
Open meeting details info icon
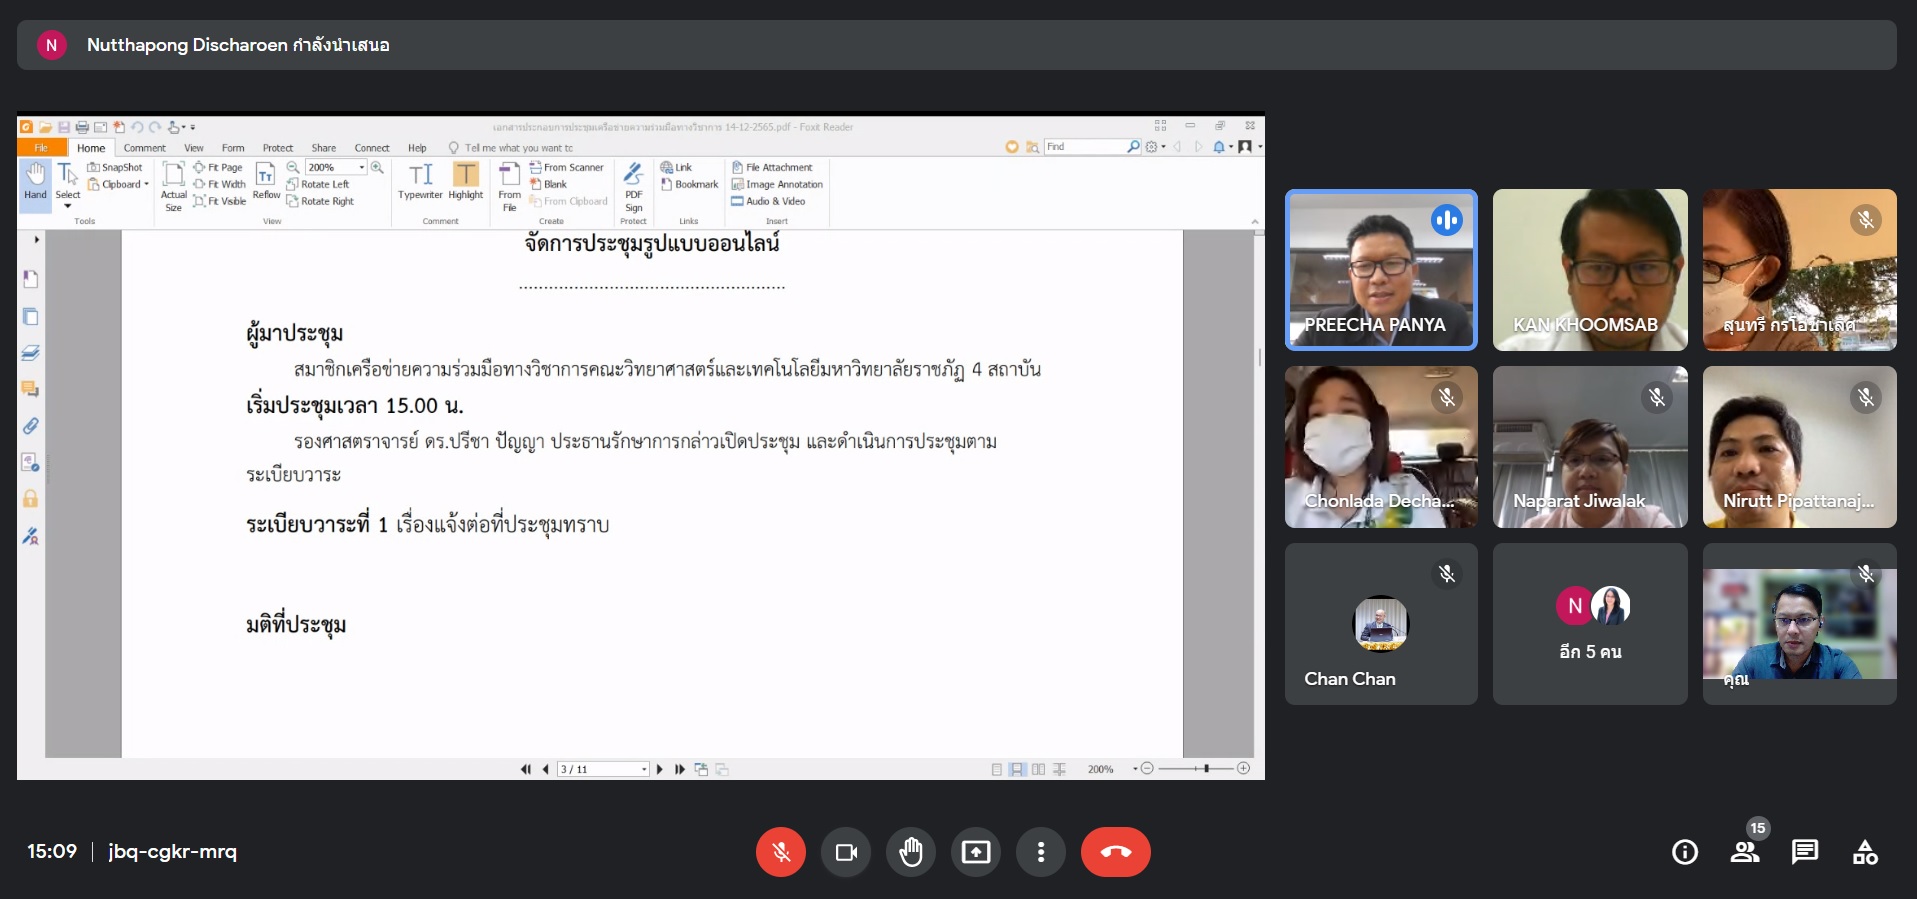point(1685,852)
